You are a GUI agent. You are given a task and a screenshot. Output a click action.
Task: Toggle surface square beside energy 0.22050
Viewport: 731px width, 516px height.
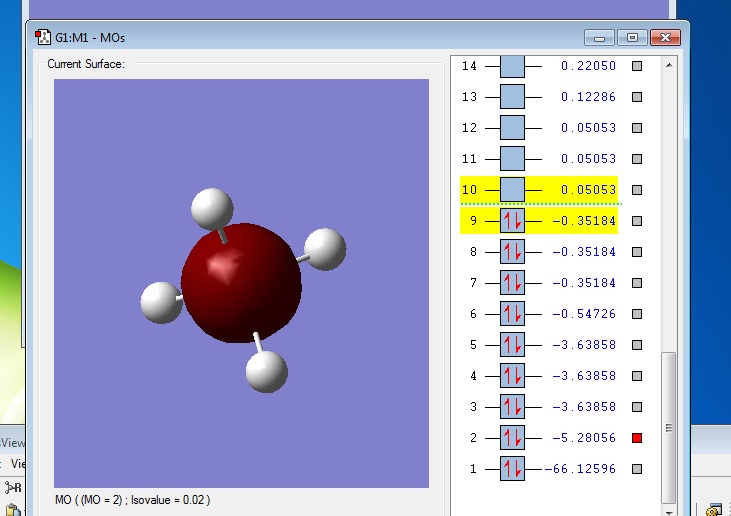coord(637,66)
